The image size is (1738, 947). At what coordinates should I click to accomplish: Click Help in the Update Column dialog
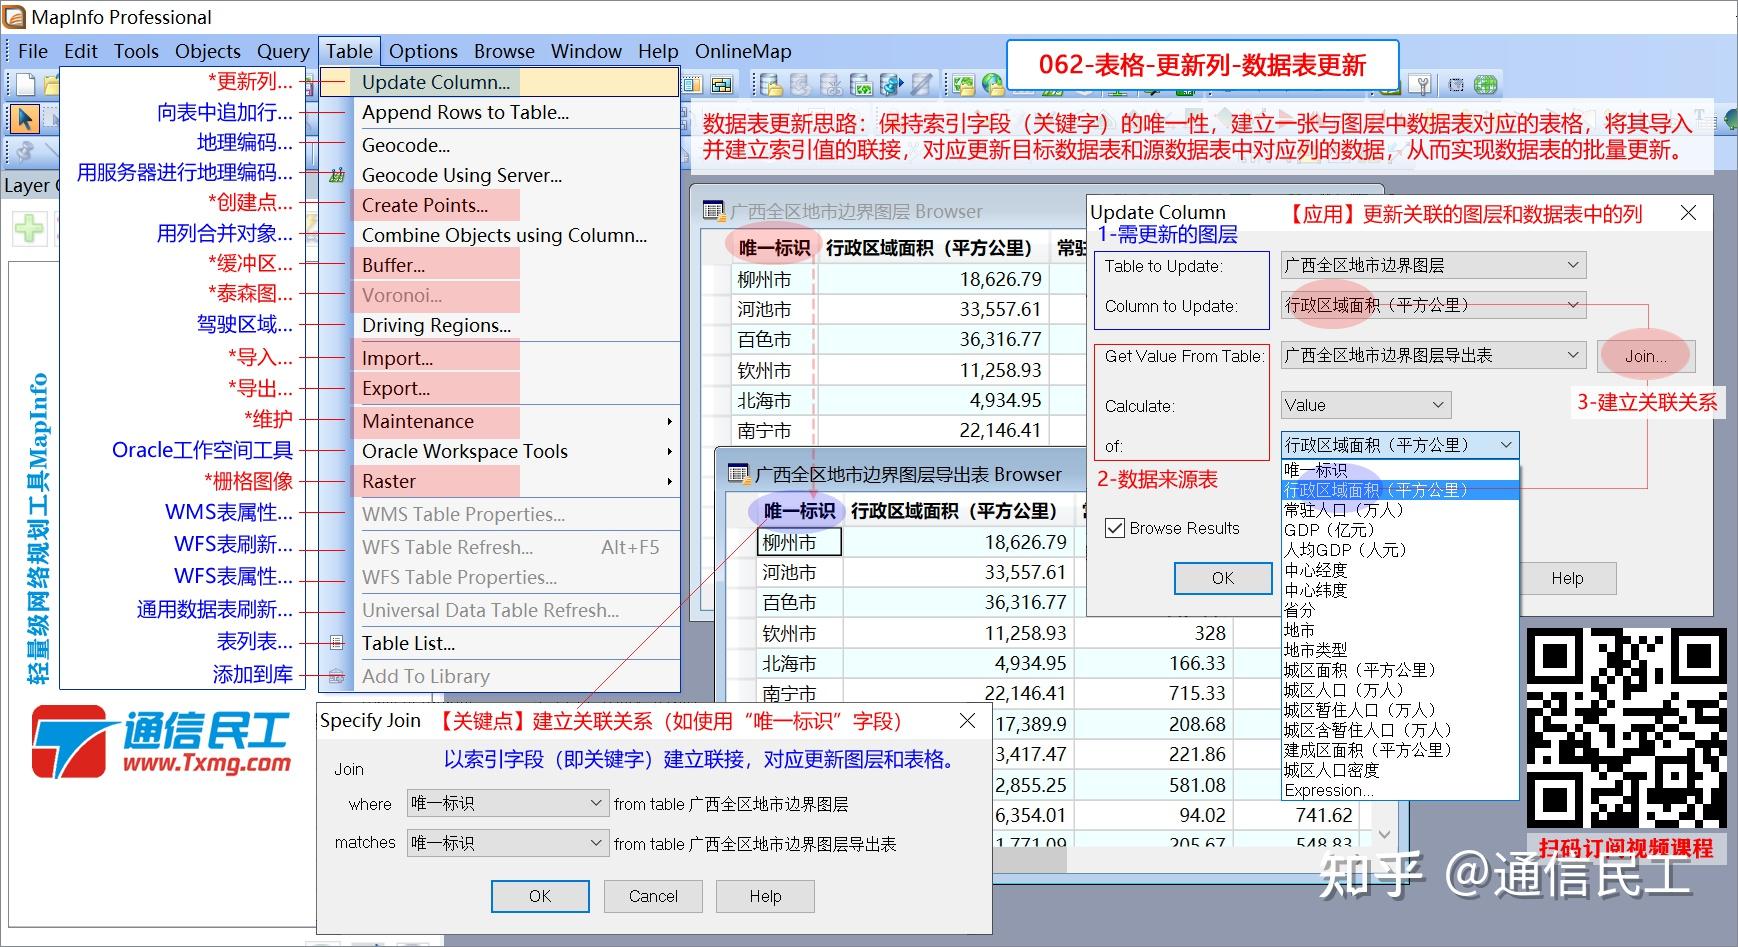coord(1567,578)
